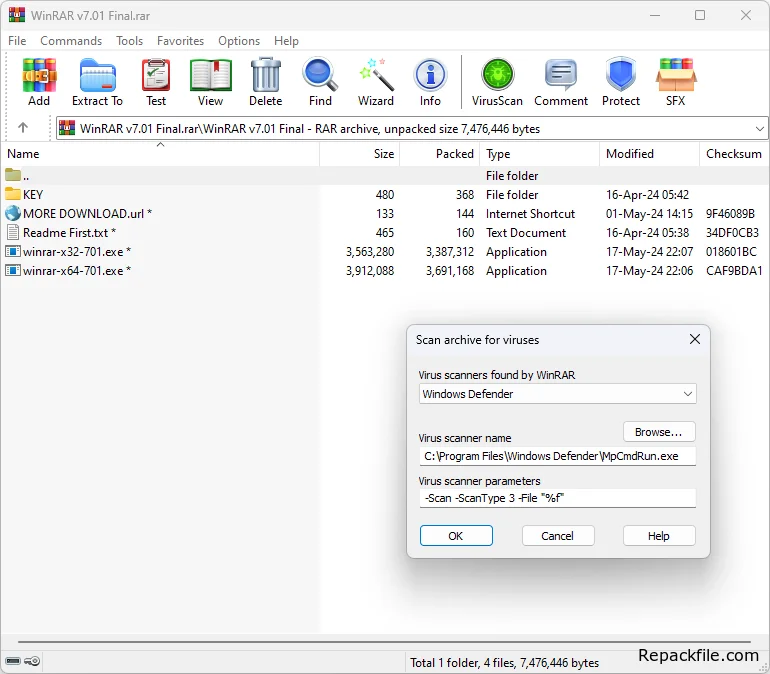This screenshot has width=770, height=674.
Task: Click the archive icon in address bar
Action: coord(67,128)
